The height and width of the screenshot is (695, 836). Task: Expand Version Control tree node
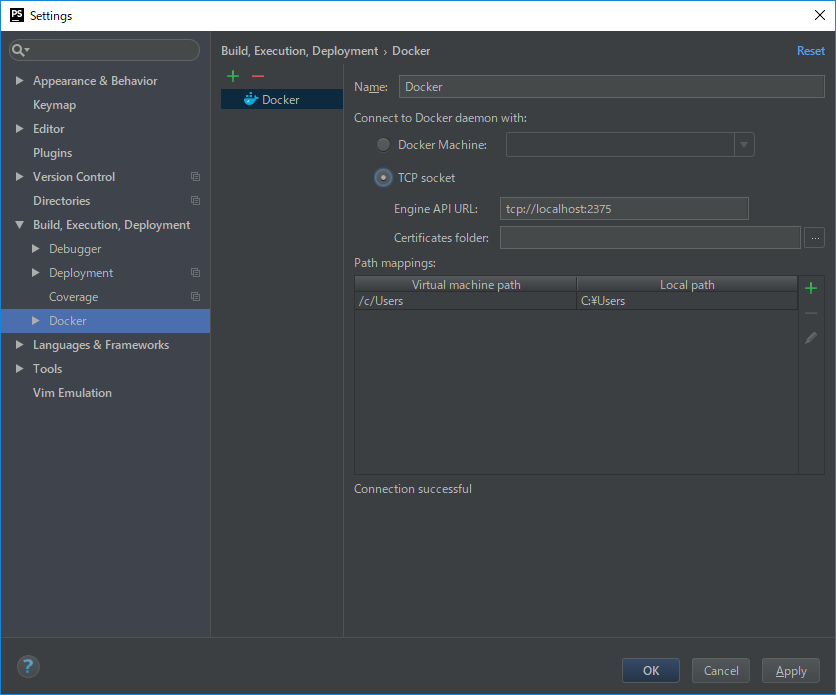coord(20,176)
